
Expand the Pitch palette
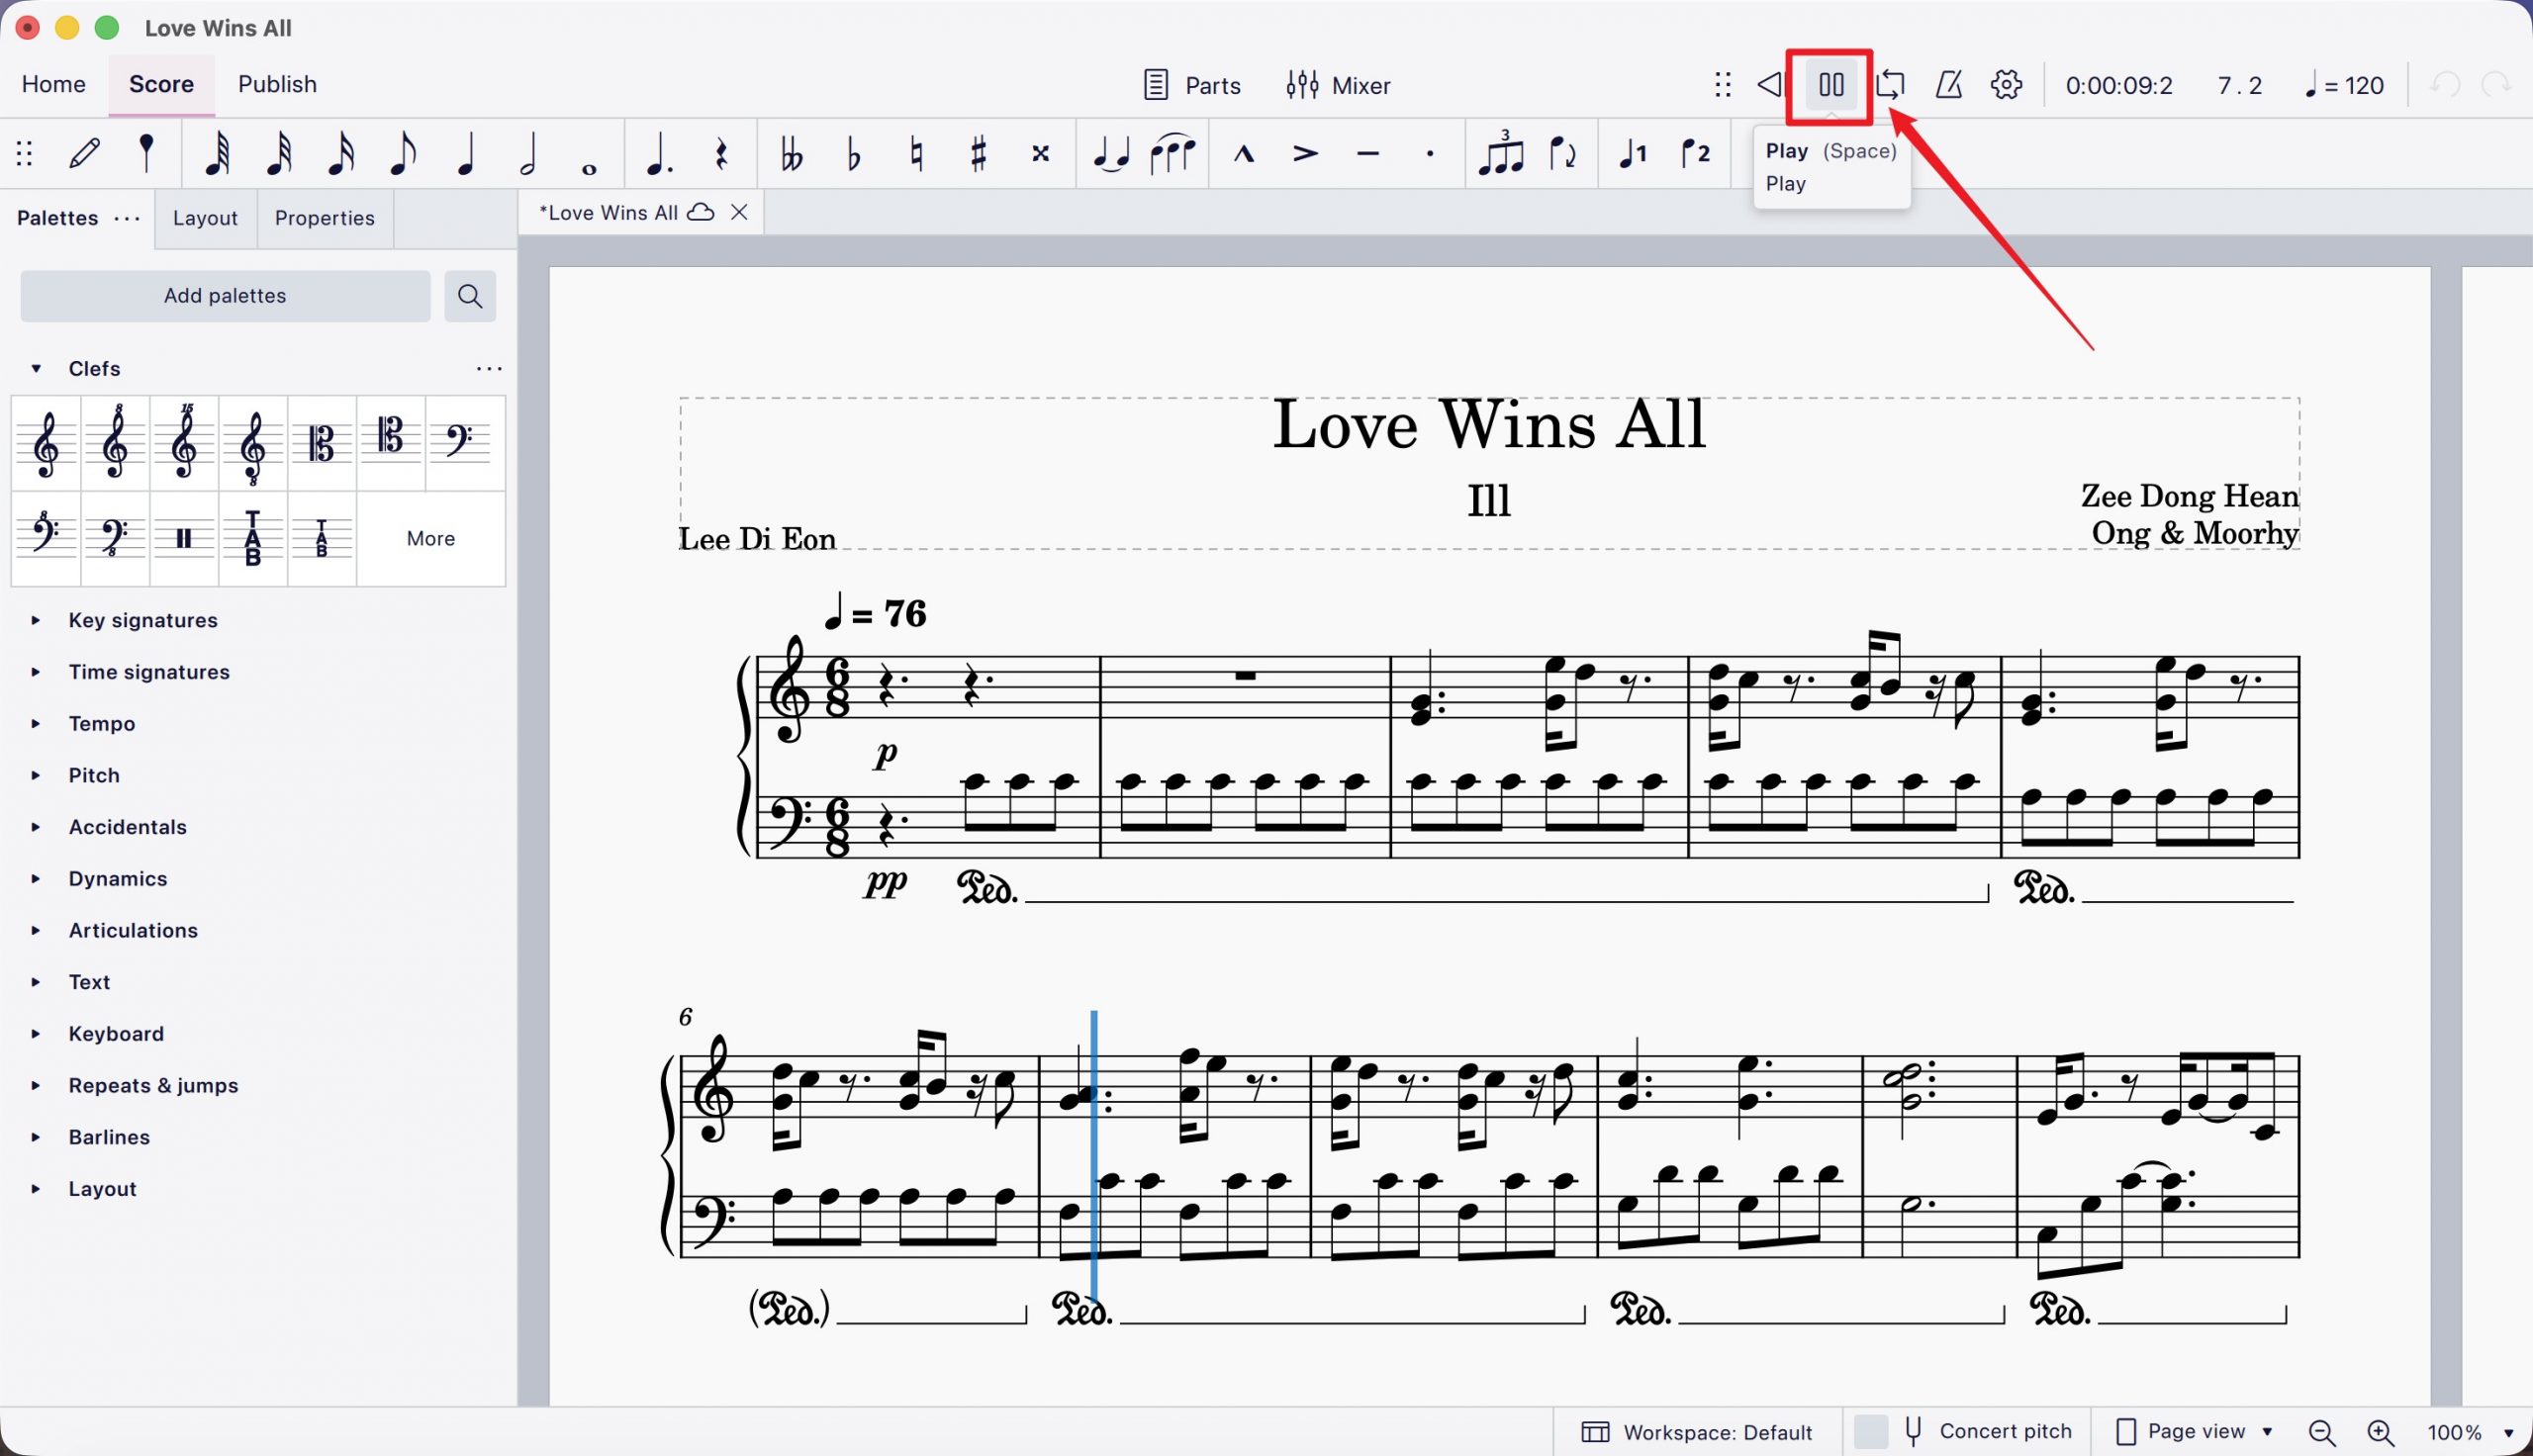pos(36,775)
